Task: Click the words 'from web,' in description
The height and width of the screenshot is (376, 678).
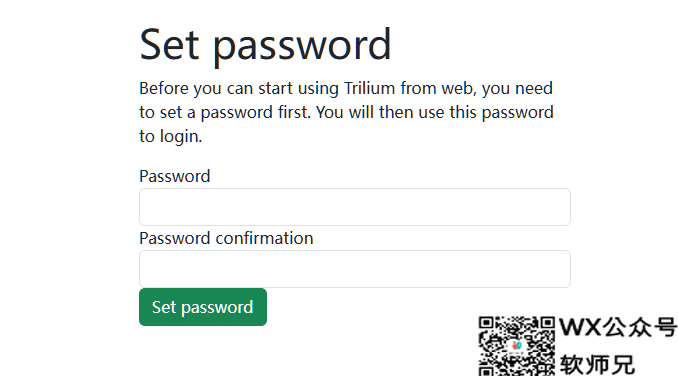Action: coord(438,89)
